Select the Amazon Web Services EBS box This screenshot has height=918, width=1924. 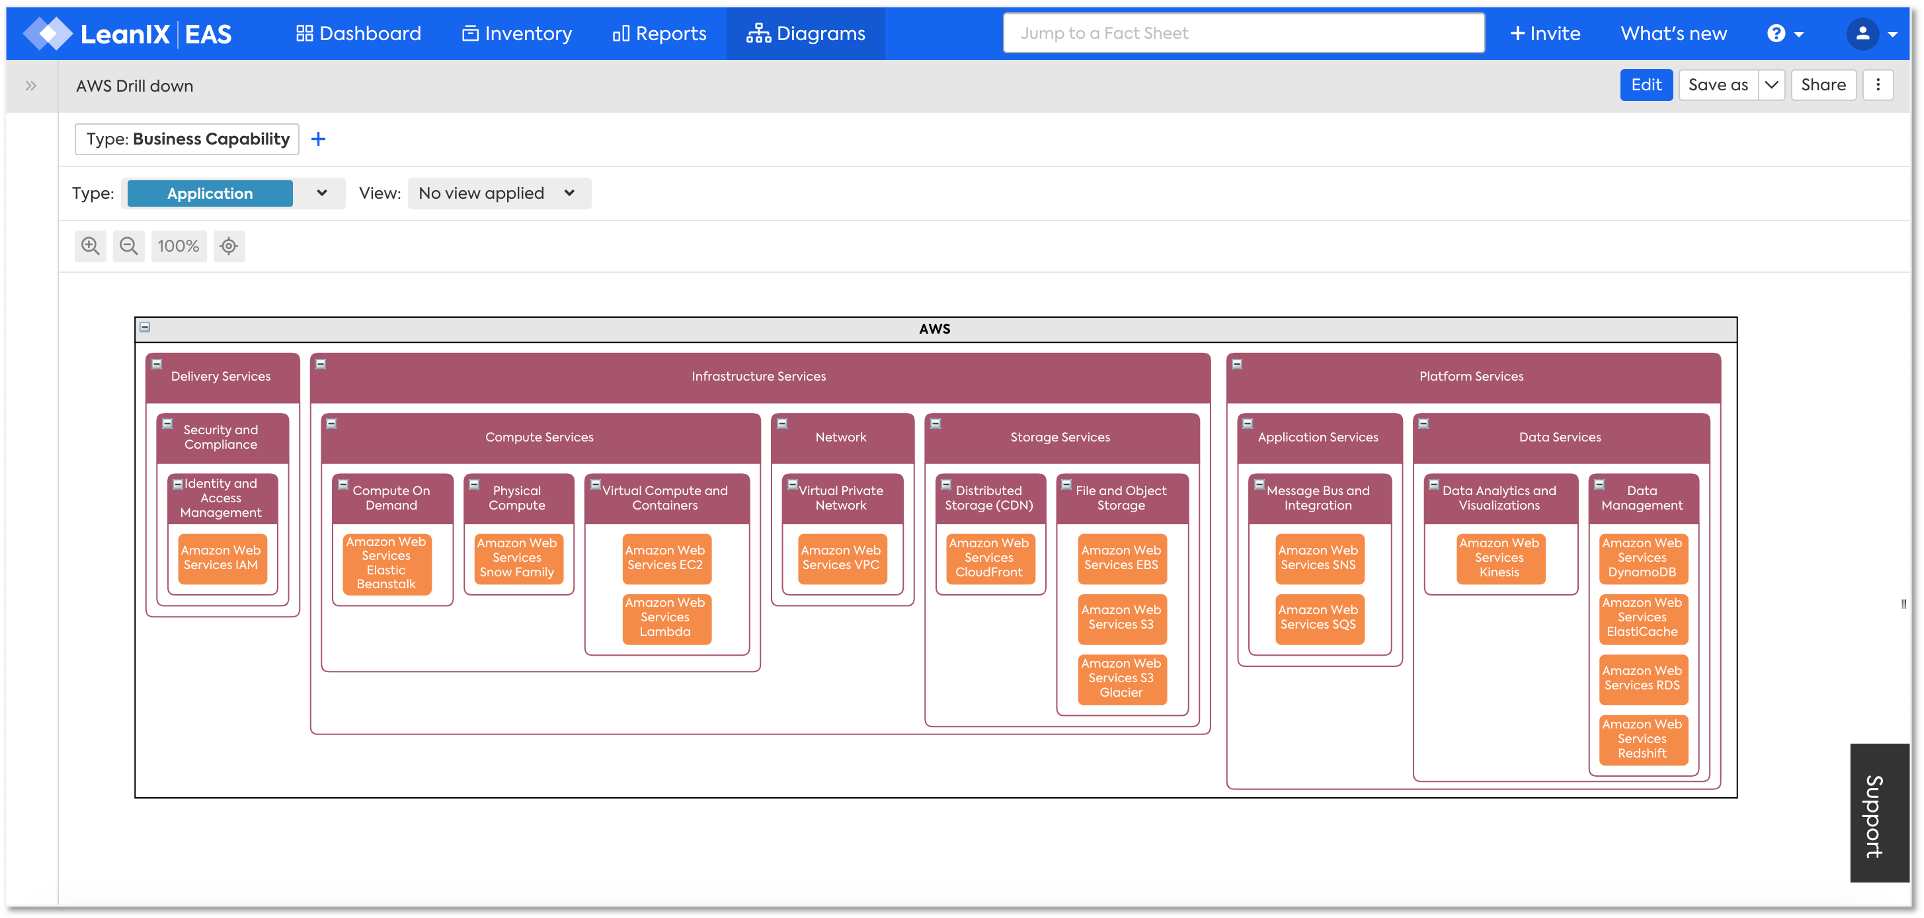coord(1122,558)
